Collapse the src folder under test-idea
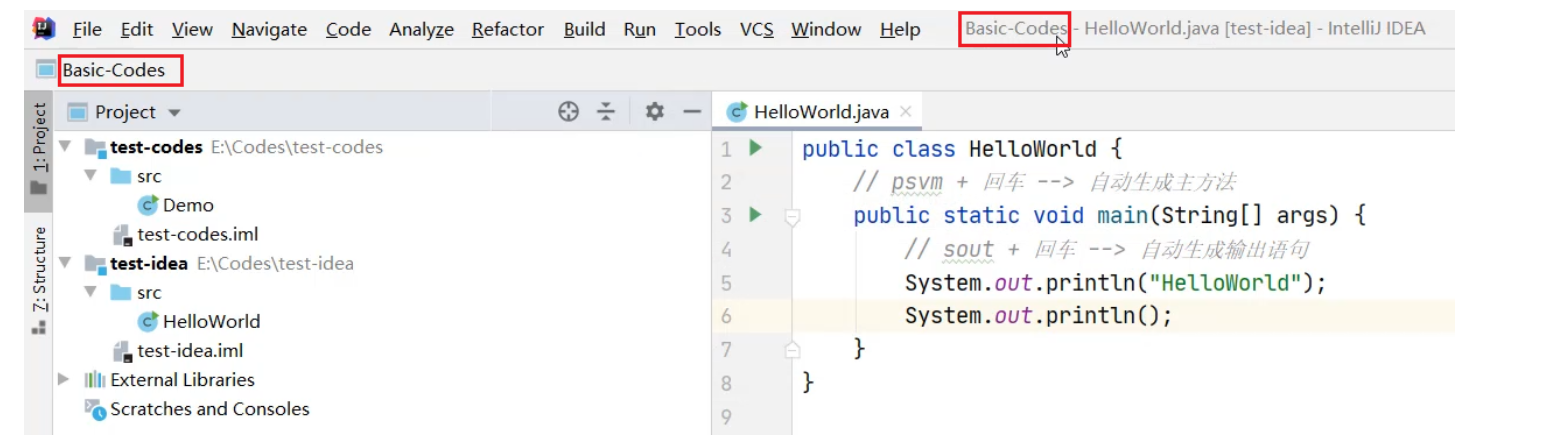 (91, 292)
